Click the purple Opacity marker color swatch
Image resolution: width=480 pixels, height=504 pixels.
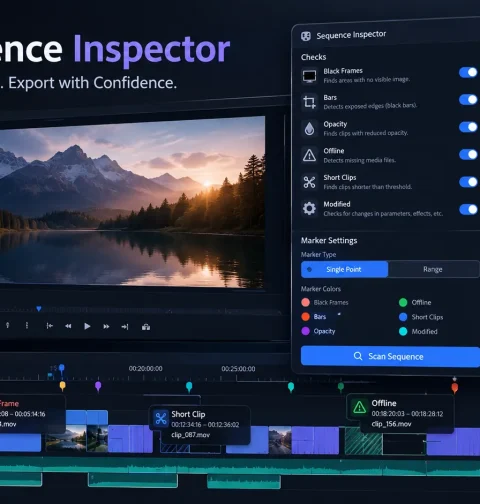tap(305, 331)
